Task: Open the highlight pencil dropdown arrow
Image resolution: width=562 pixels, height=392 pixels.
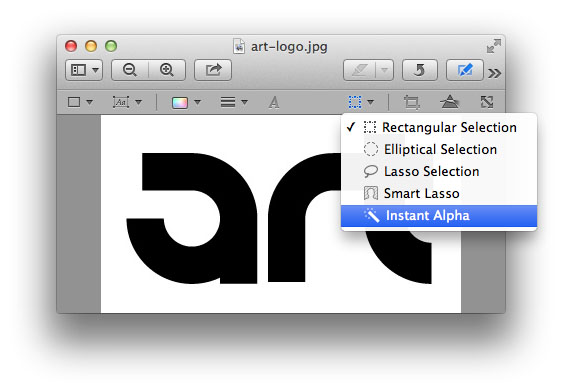Action: tap(384, 70)
